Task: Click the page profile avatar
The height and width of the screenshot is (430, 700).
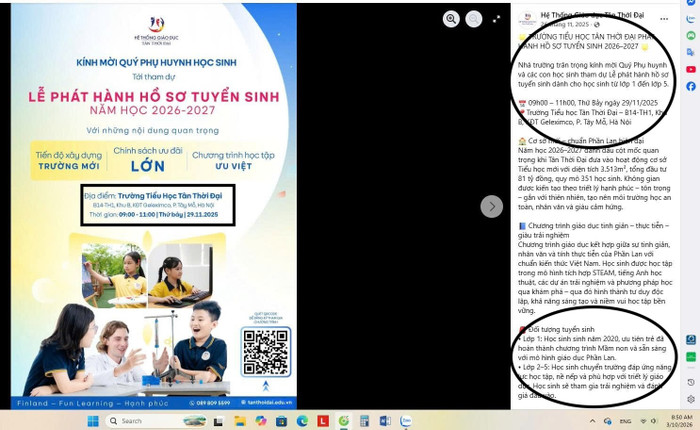Action: click(528, 19)
